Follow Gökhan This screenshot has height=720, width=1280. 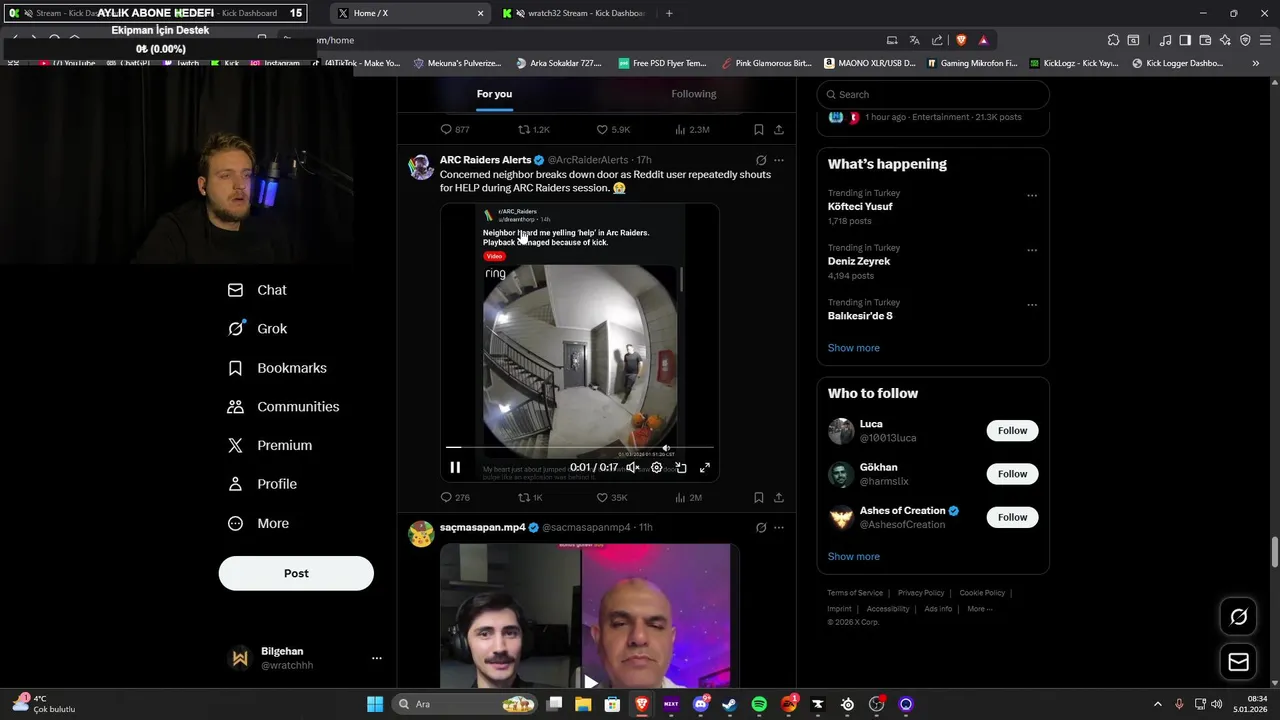1012,474
